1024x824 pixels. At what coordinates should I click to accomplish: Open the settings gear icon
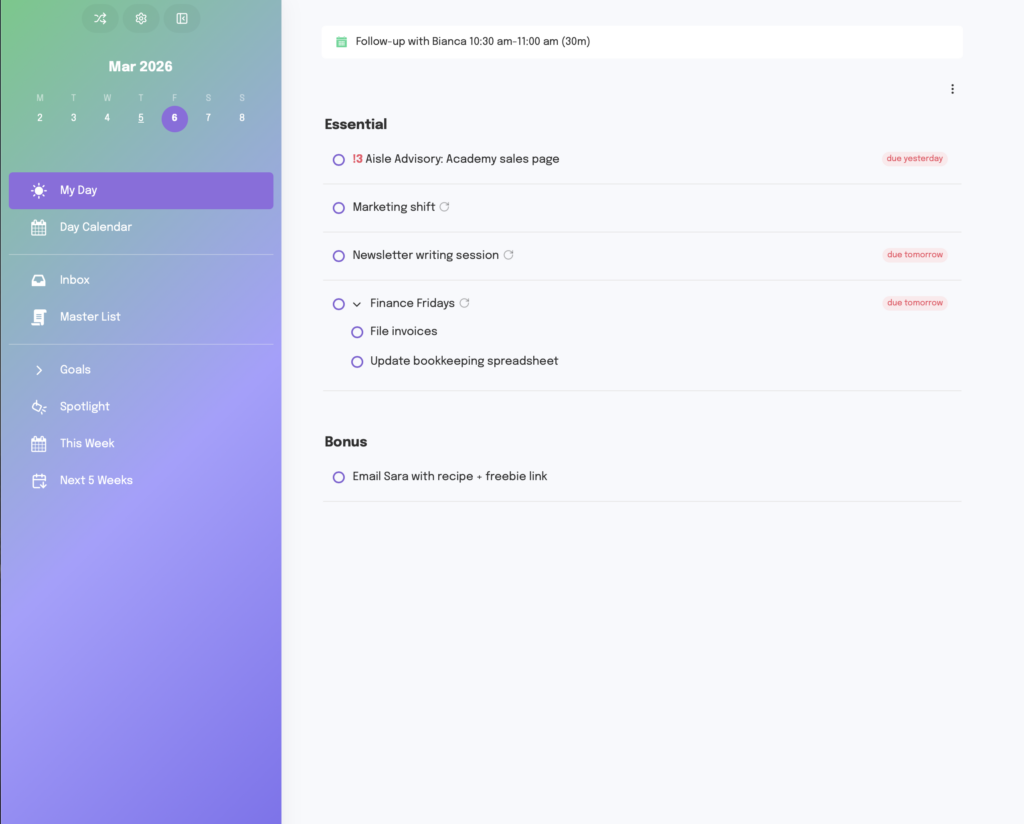pyautogui.click(x=140, y=18)
